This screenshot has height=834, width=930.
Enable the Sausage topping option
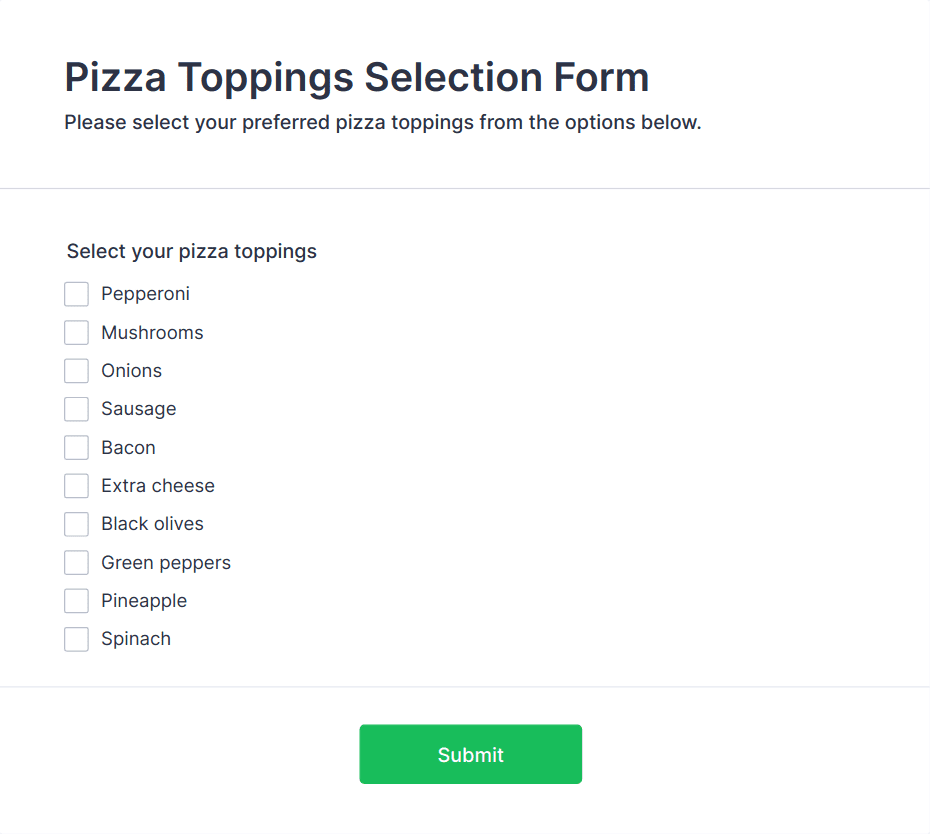77,409
